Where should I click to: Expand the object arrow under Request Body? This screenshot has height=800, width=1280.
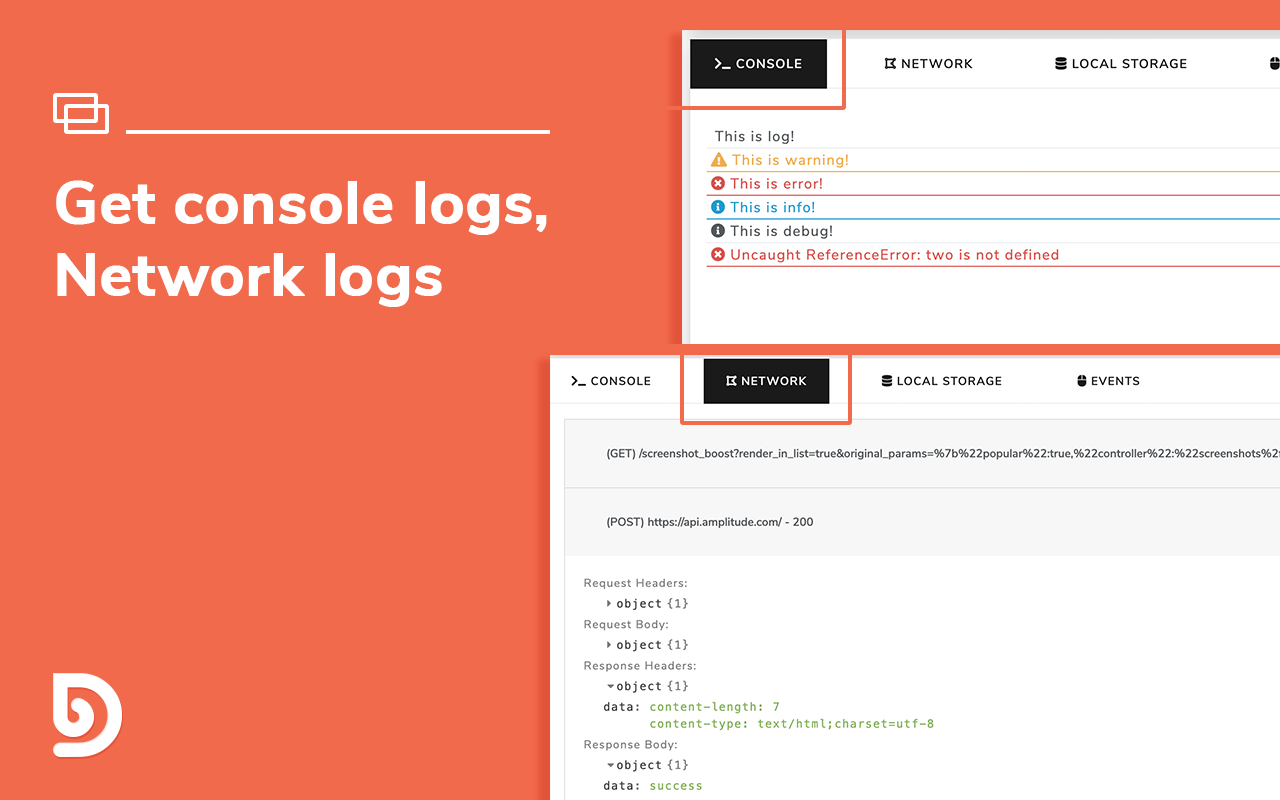click(x=609, y=645)
